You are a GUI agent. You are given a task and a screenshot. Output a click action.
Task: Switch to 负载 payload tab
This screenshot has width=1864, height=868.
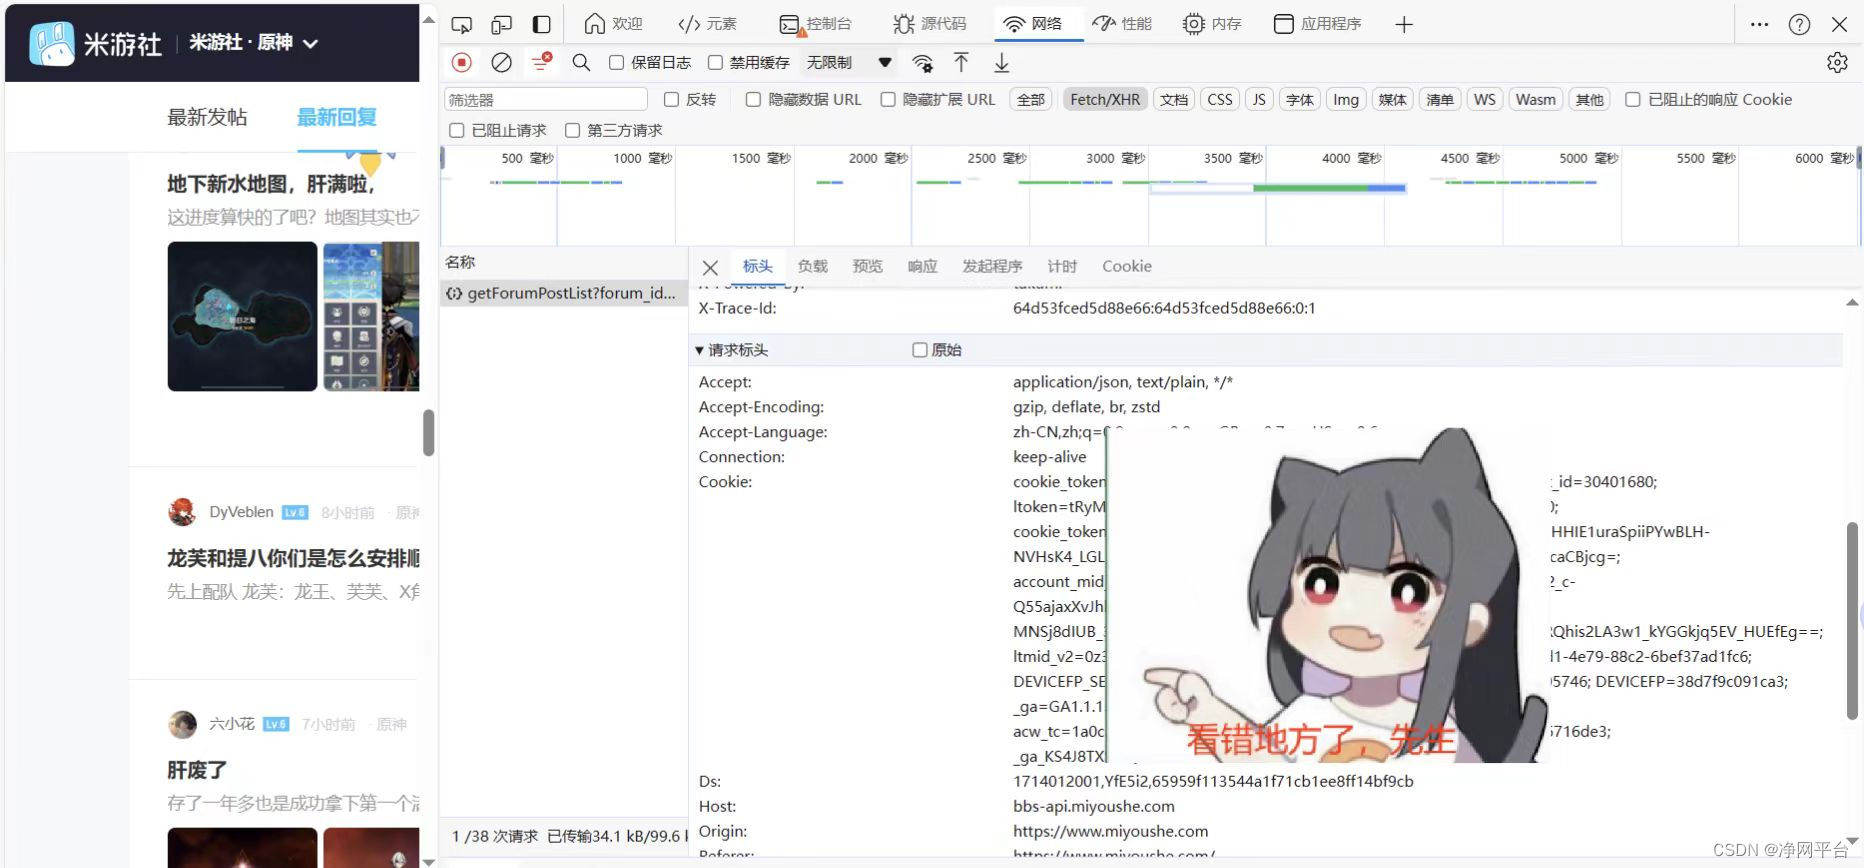[x=813, y=267]
